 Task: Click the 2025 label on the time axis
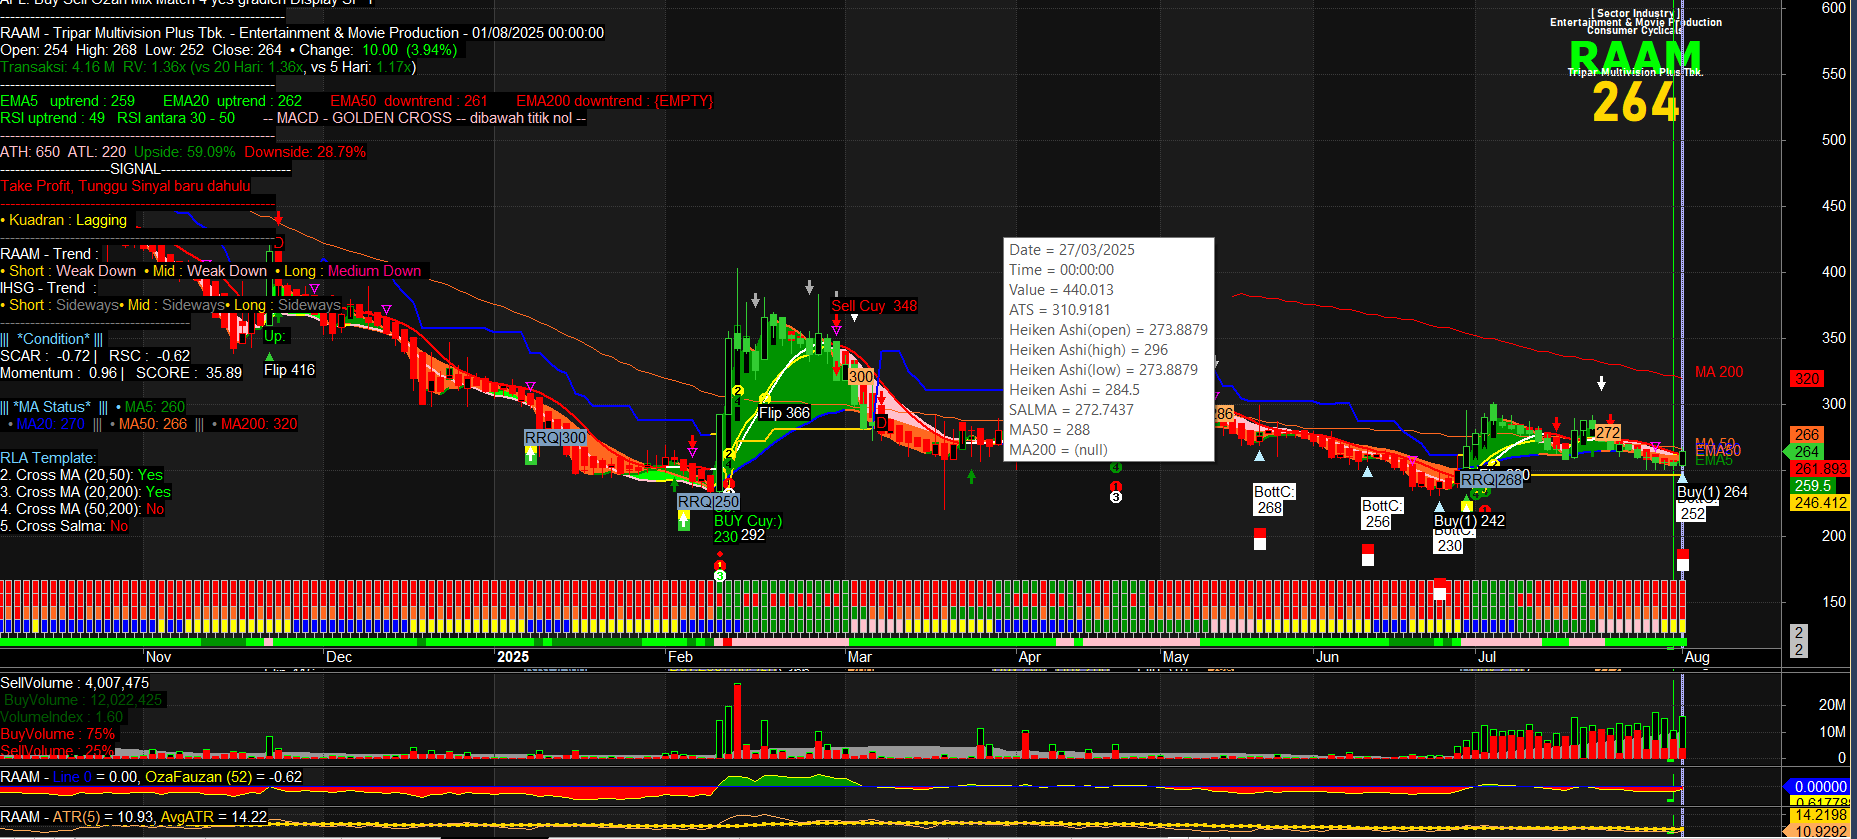coord(513,657)
